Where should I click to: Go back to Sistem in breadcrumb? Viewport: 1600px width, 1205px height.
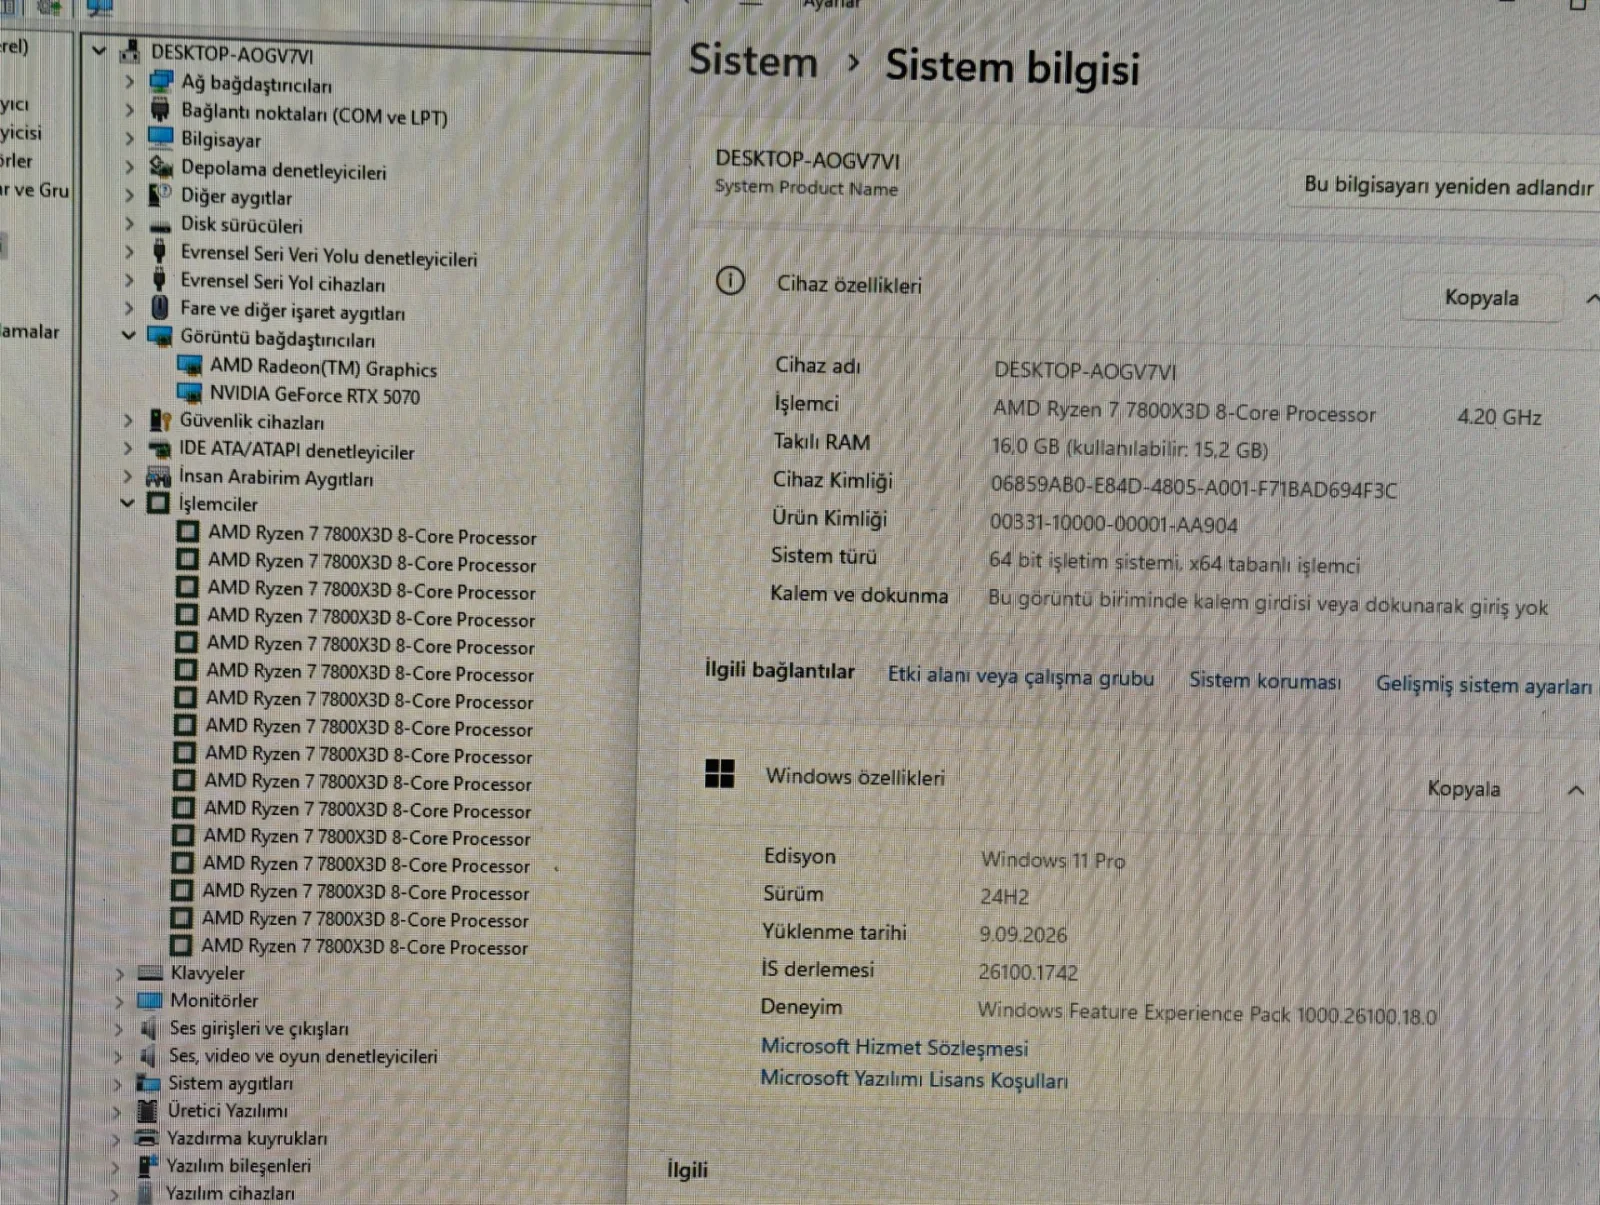pos(753,60)
